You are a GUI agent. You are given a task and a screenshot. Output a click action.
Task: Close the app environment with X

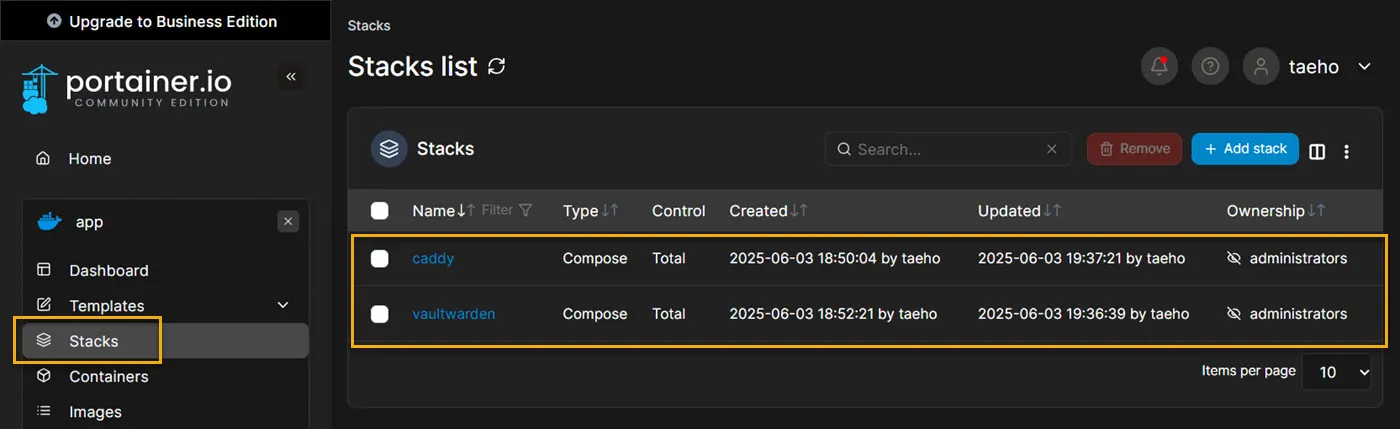pyautogui.click(x=288, y=222)
